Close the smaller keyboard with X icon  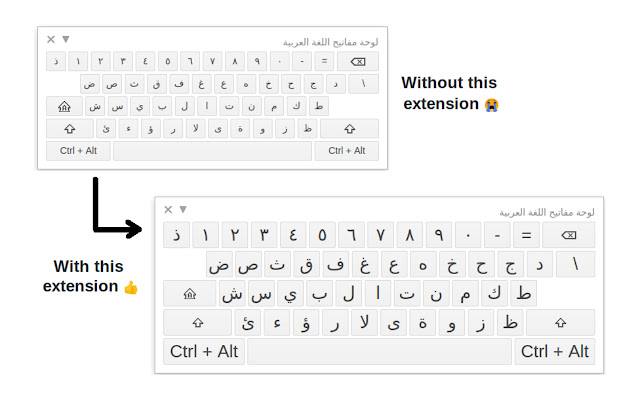point(51,40)
